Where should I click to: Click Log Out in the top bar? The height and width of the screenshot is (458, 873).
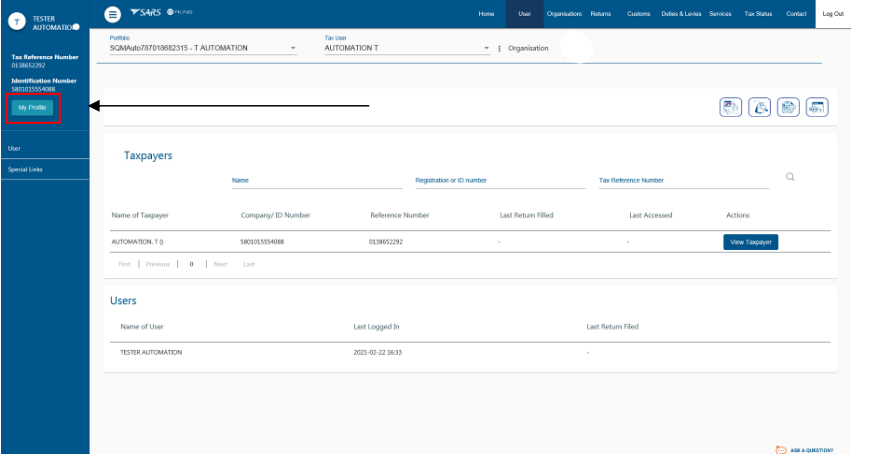point(832,13)
